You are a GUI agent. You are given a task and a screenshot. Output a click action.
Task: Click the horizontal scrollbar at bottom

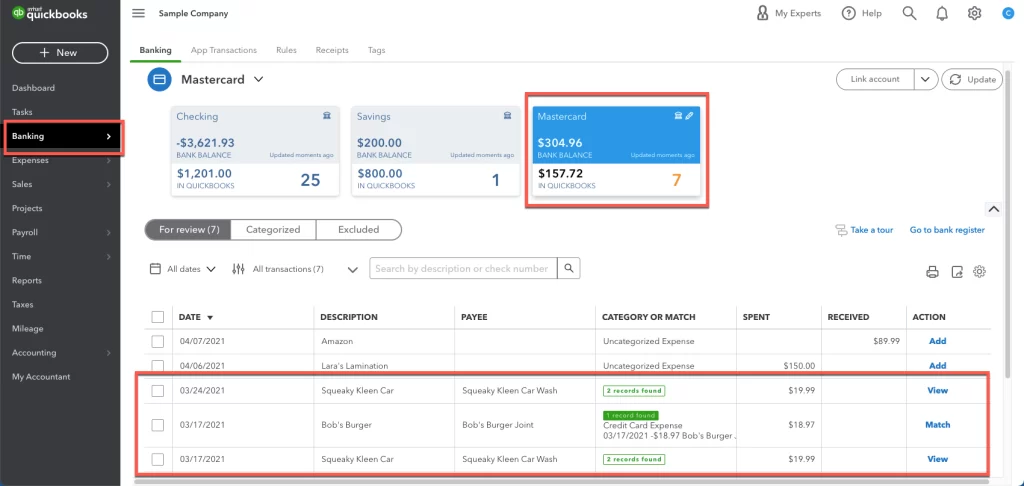point(562,481)
